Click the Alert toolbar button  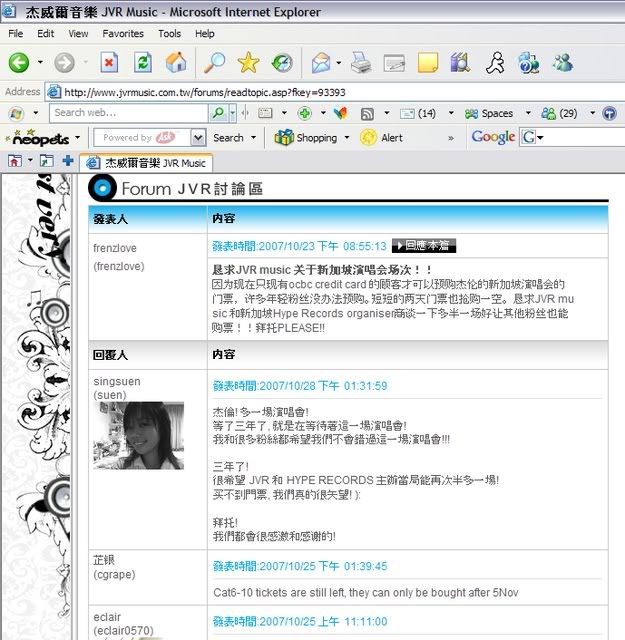(x=382, y=138)
